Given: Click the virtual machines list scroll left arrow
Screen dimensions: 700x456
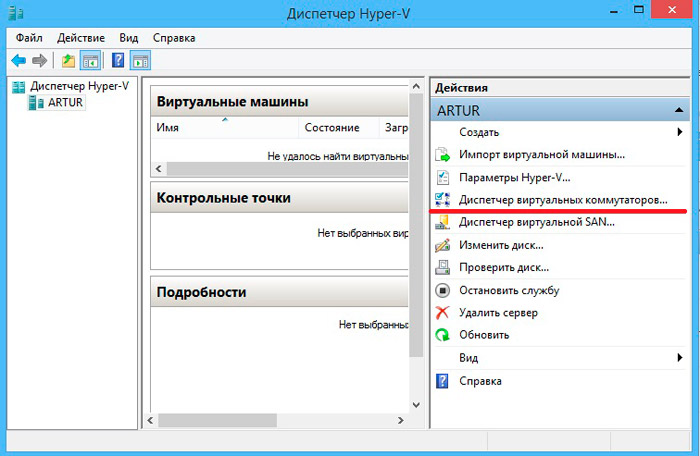Looking at the screenshot, I should pos(158,169).
